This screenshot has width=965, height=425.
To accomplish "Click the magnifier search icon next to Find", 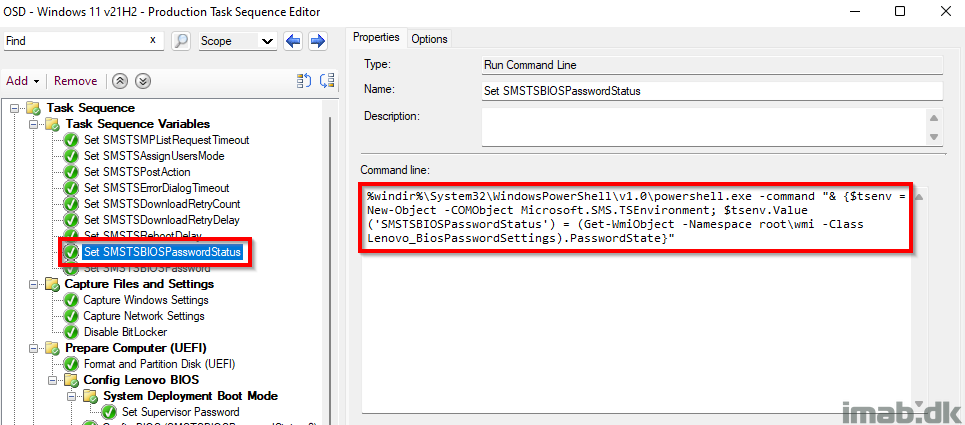I will (x=180, y=41).
